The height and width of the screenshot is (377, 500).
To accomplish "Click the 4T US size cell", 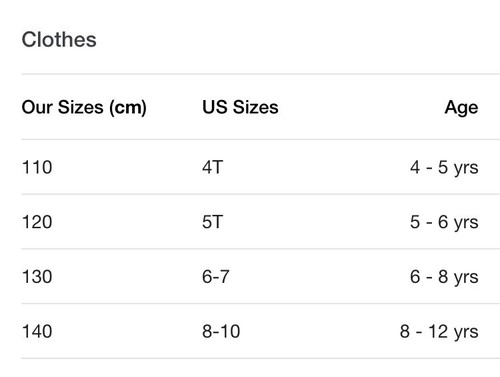I will 212,167.
